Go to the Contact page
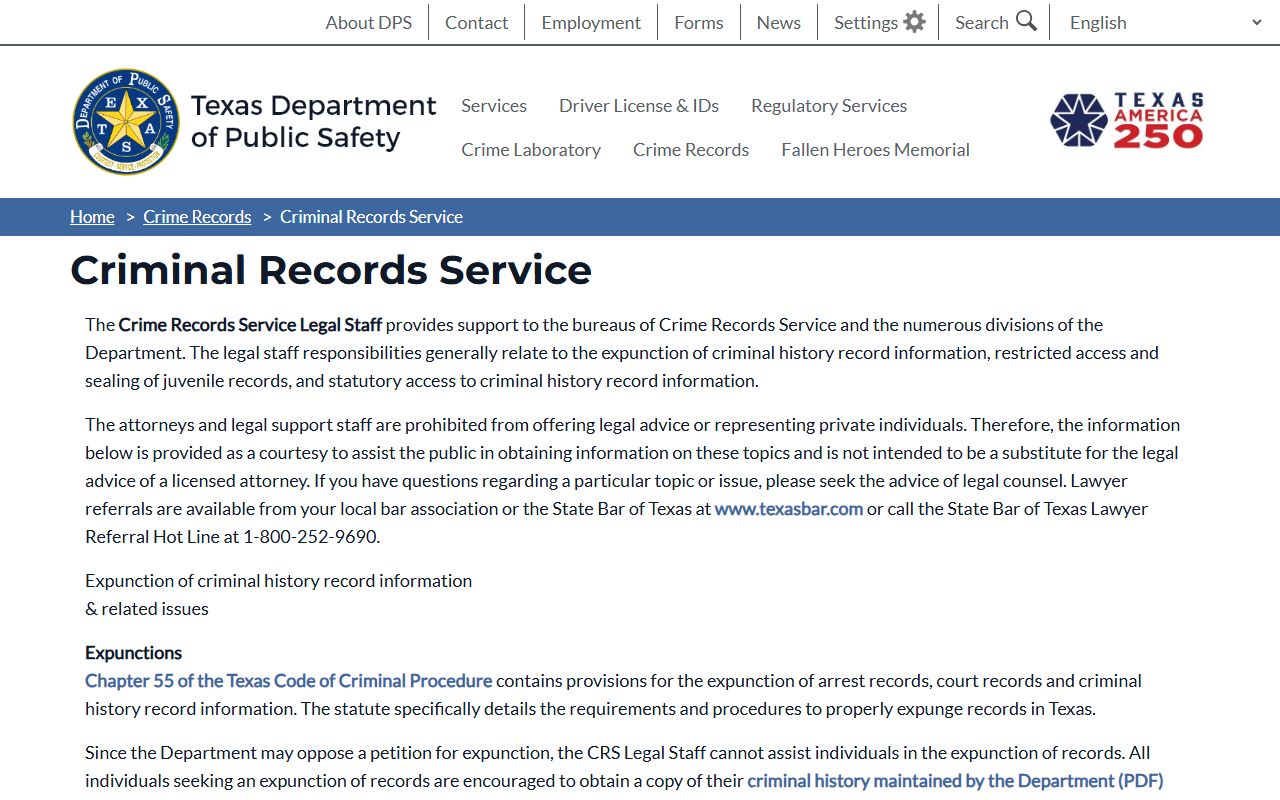 click(x=476, y=22)
